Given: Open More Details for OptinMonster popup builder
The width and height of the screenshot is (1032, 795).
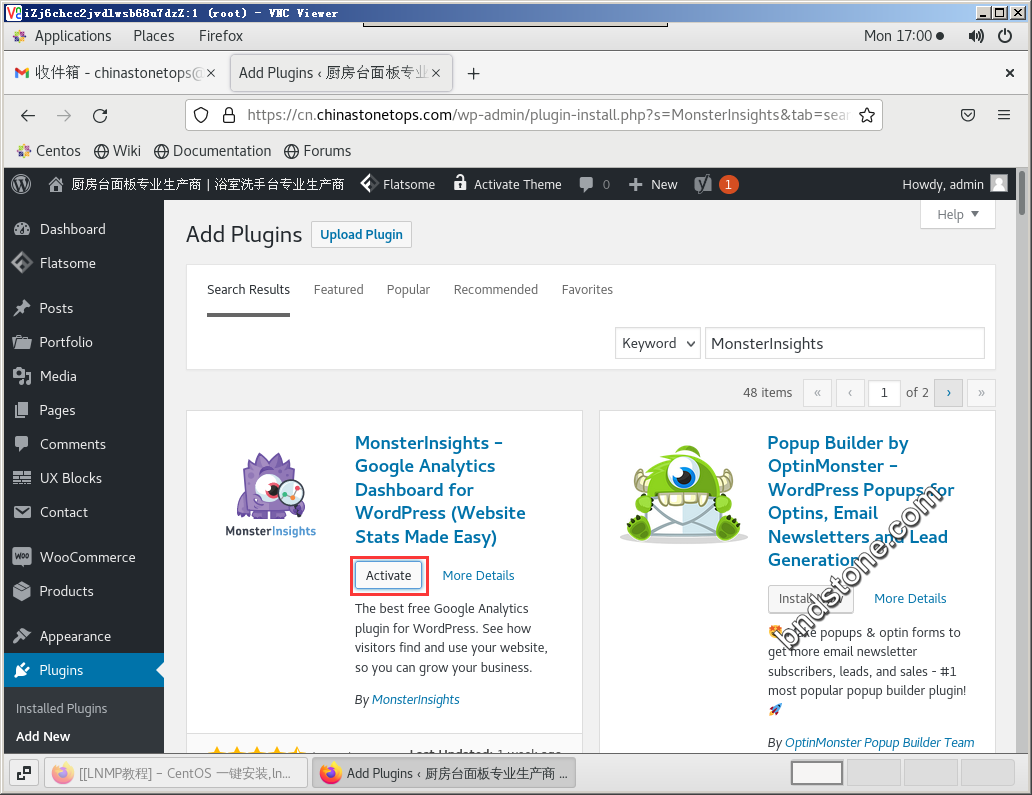Looking at the screenshot, I should [x=910, y=599].
